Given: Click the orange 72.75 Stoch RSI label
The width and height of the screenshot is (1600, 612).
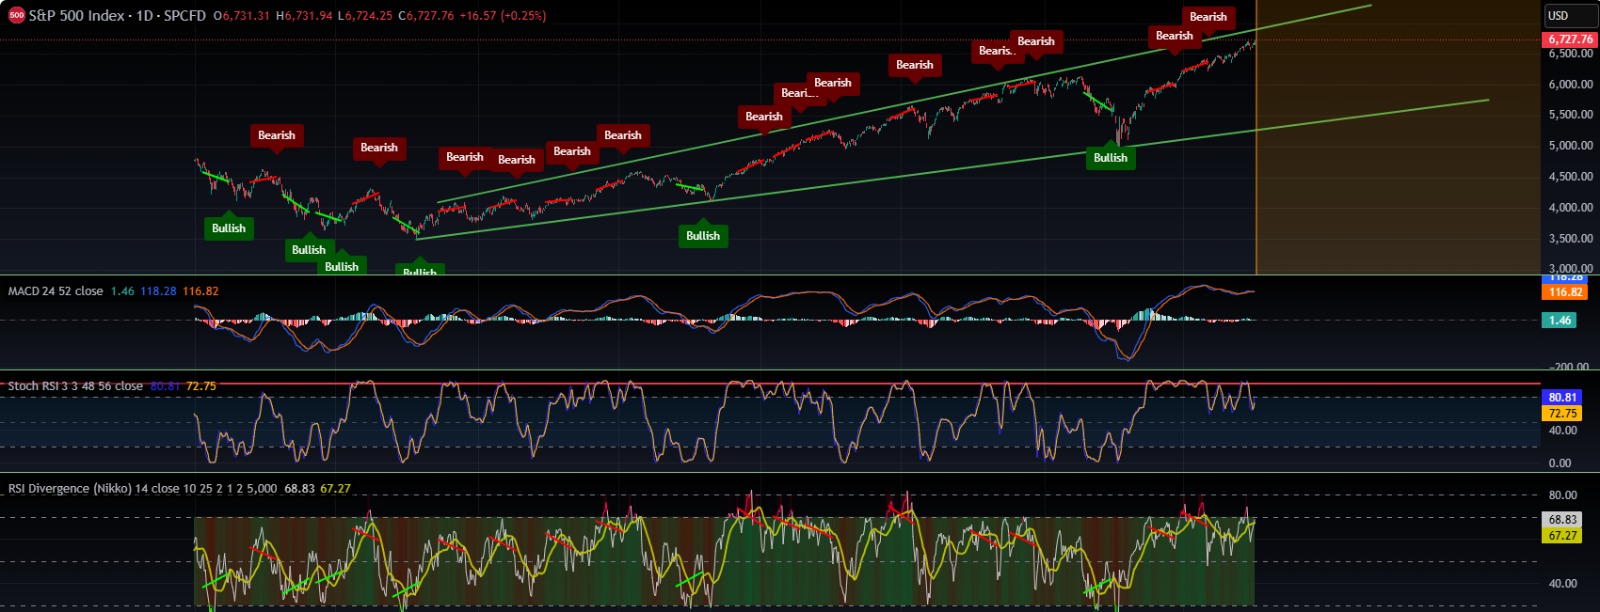Looking at the screenshot, I should (1562, 413).
